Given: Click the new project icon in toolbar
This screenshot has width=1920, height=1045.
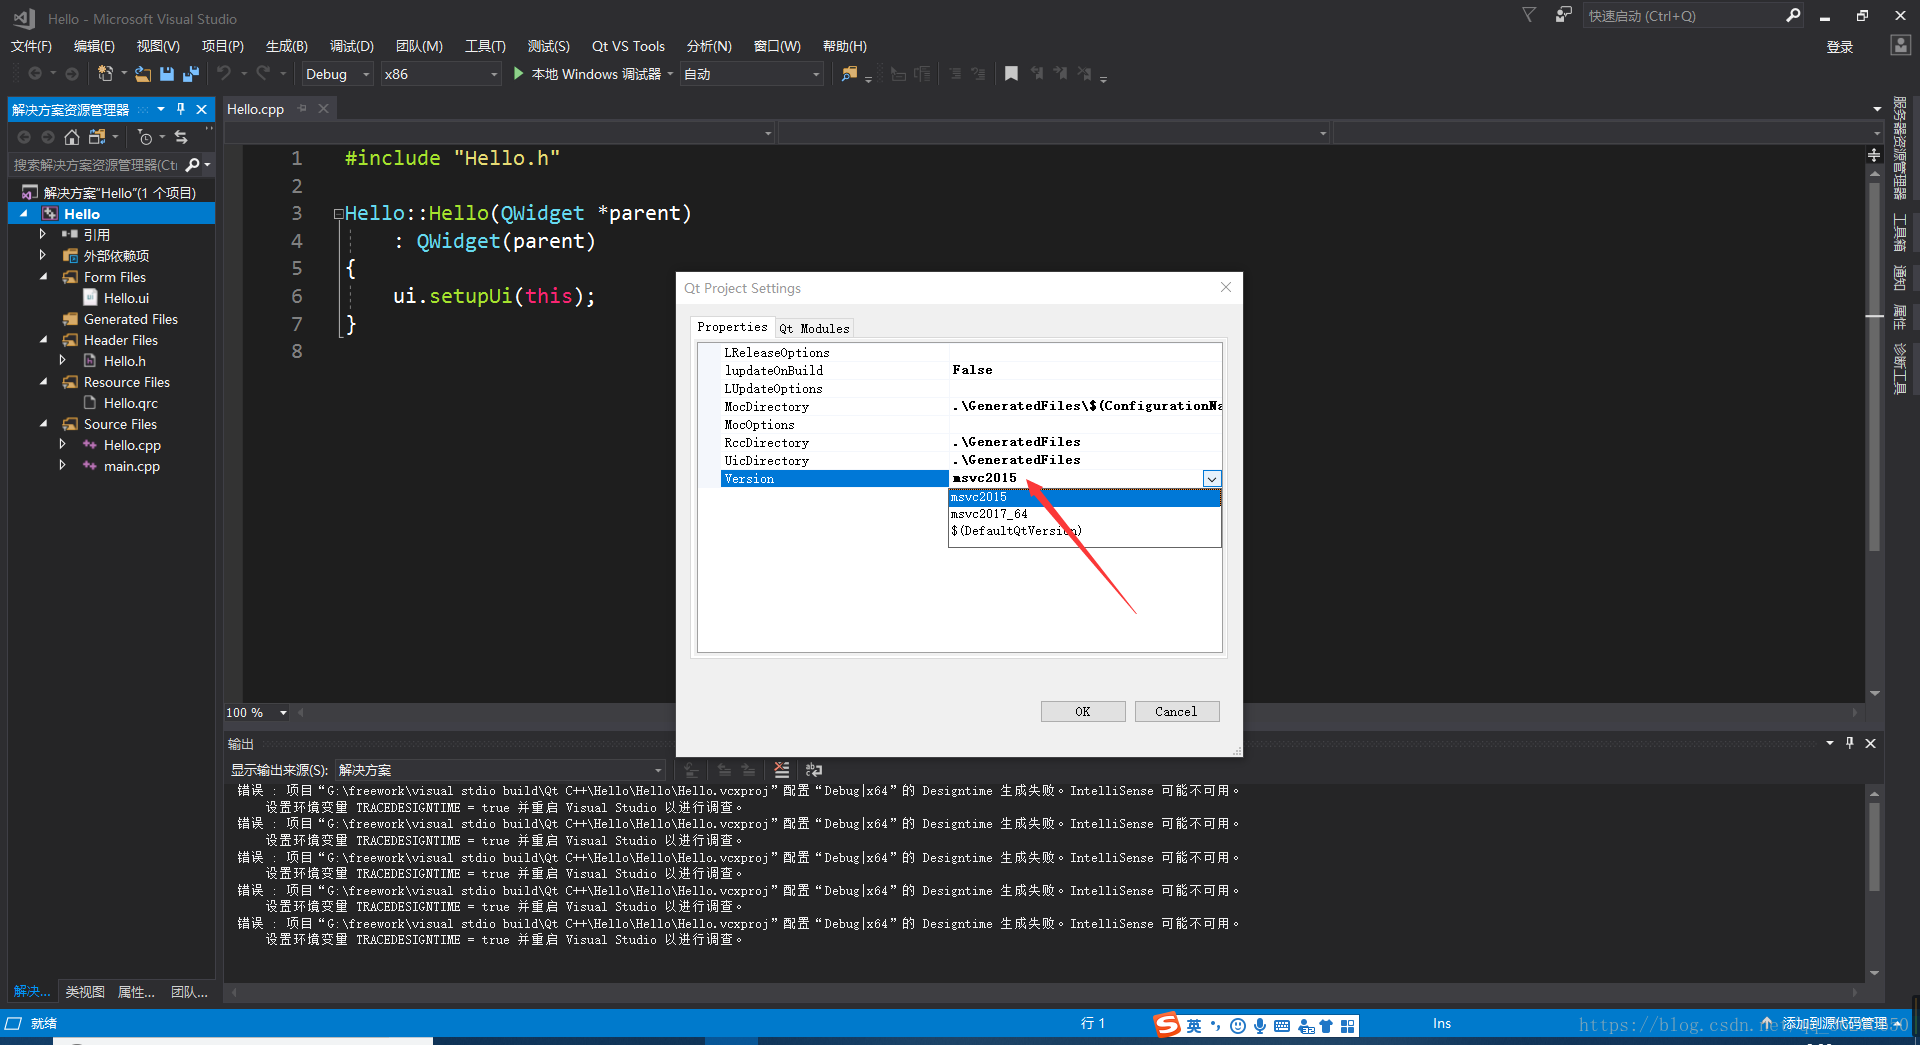Looking at the screenshot, I should [x=105, y=74].
